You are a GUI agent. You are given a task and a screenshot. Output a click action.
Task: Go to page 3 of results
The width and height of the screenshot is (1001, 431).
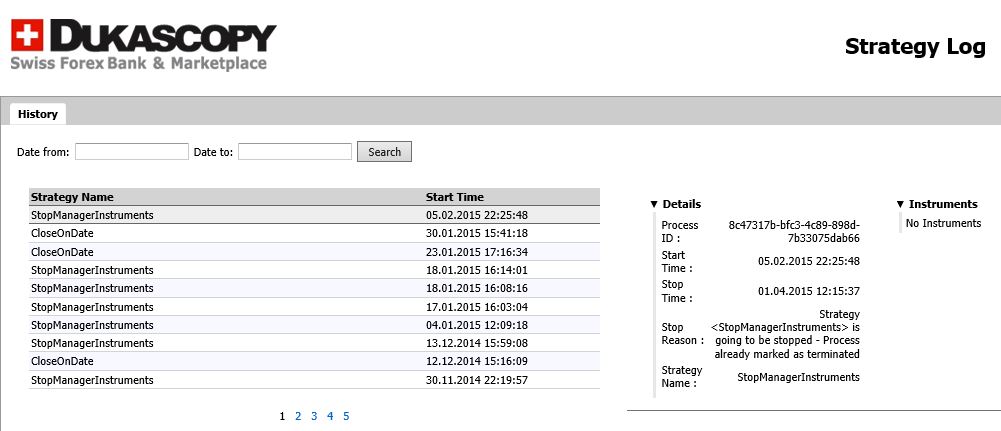click(x=314, y=416)
